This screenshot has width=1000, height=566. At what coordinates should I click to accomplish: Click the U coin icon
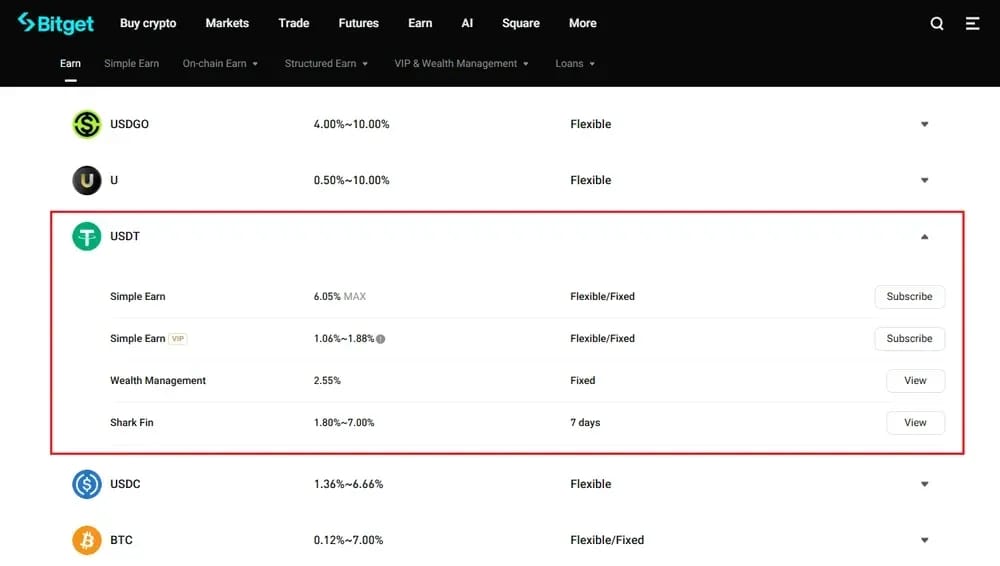tap(87, 180)
